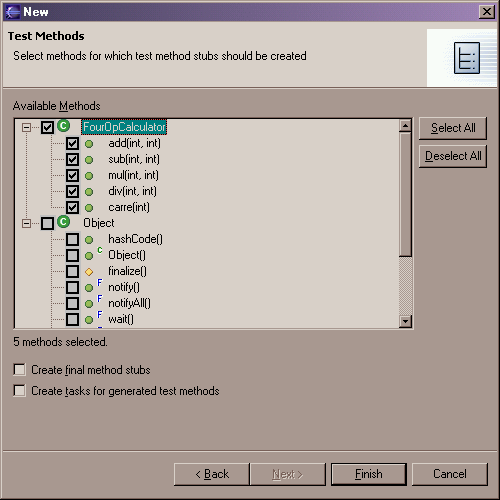The height and width of the screenshot is (500, 500).
Task: Select the mul(int, int) tree entry
Action: [133, 175]
